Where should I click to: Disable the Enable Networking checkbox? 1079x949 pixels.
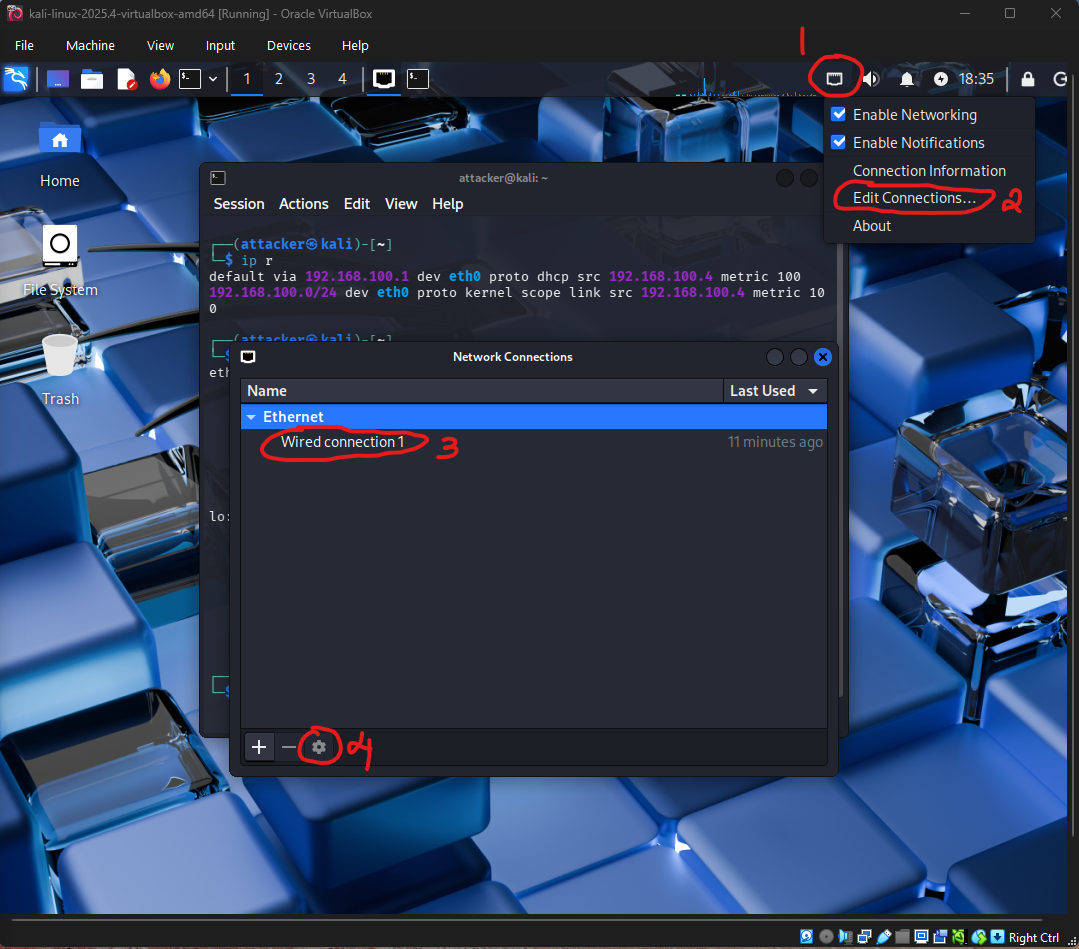coord(838,114)
